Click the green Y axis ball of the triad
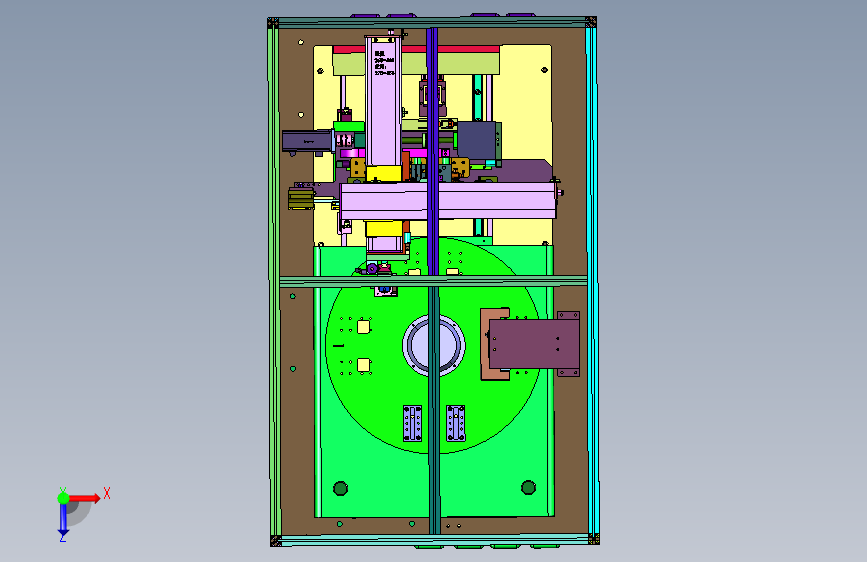Screen dimensions: 867x562 63,498
